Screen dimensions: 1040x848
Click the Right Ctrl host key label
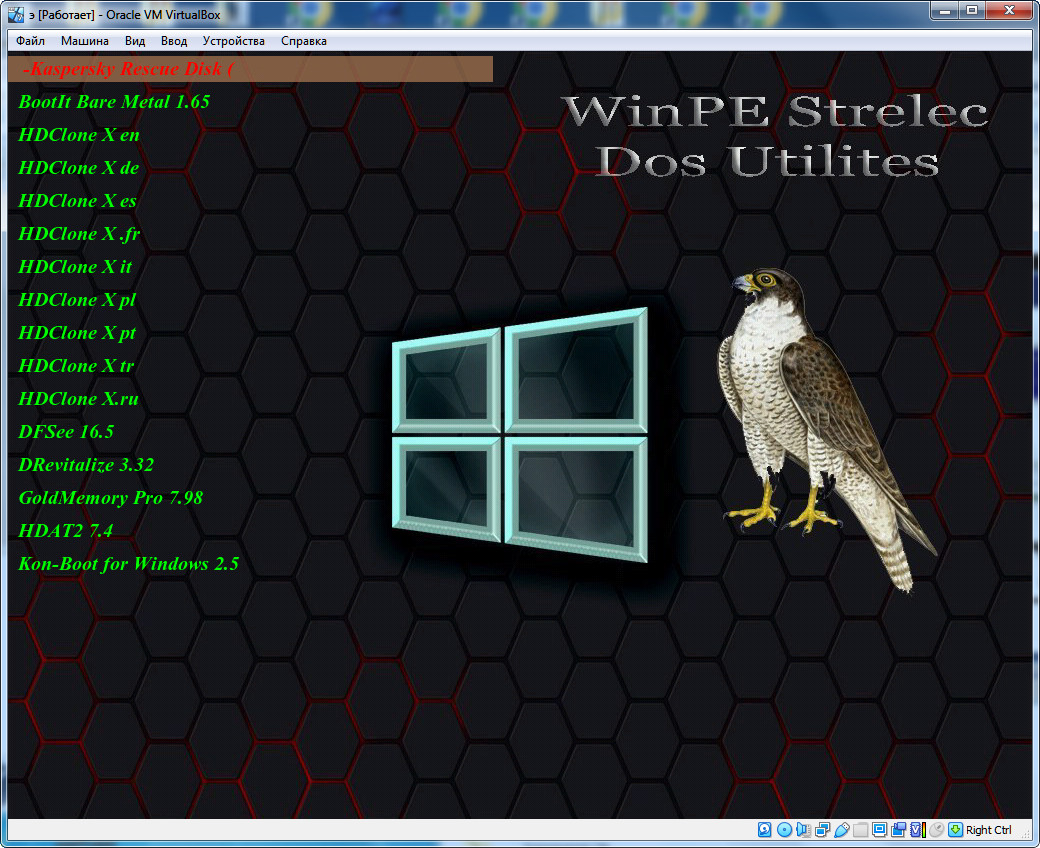[988, 830]
